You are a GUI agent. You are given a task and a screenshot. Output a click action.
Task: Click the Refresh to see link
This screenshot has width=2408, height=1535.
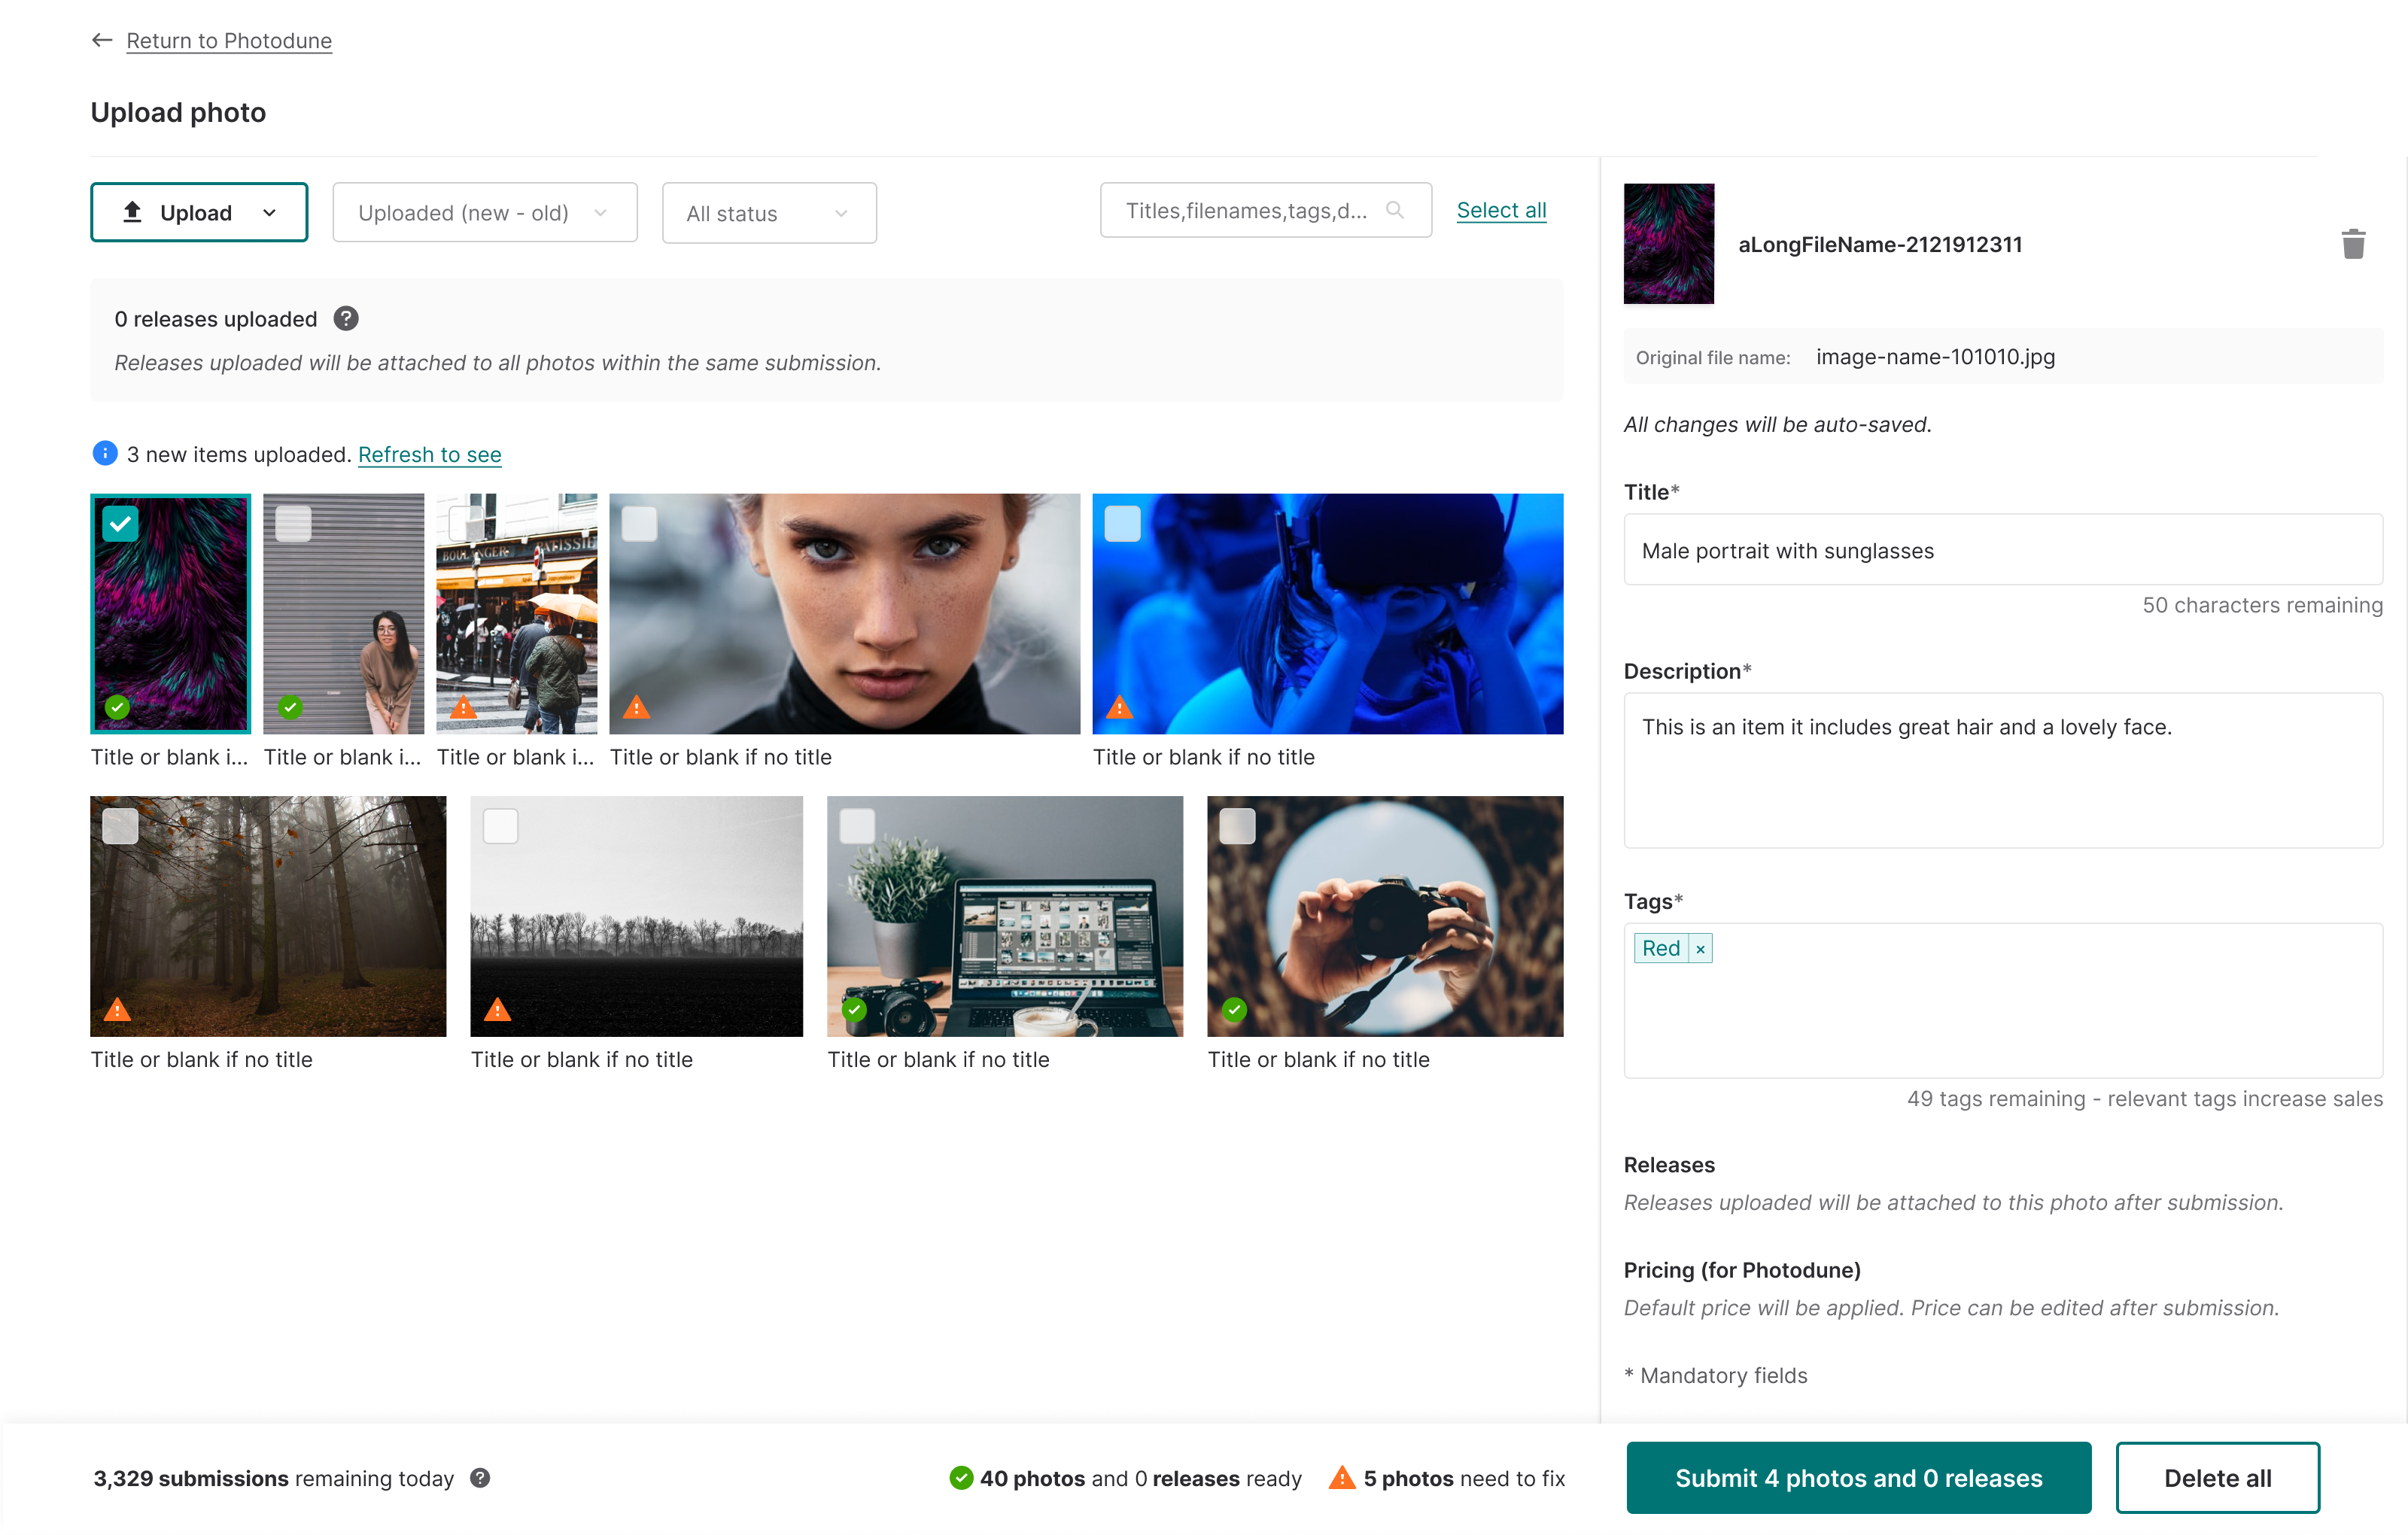coord(430,454)
